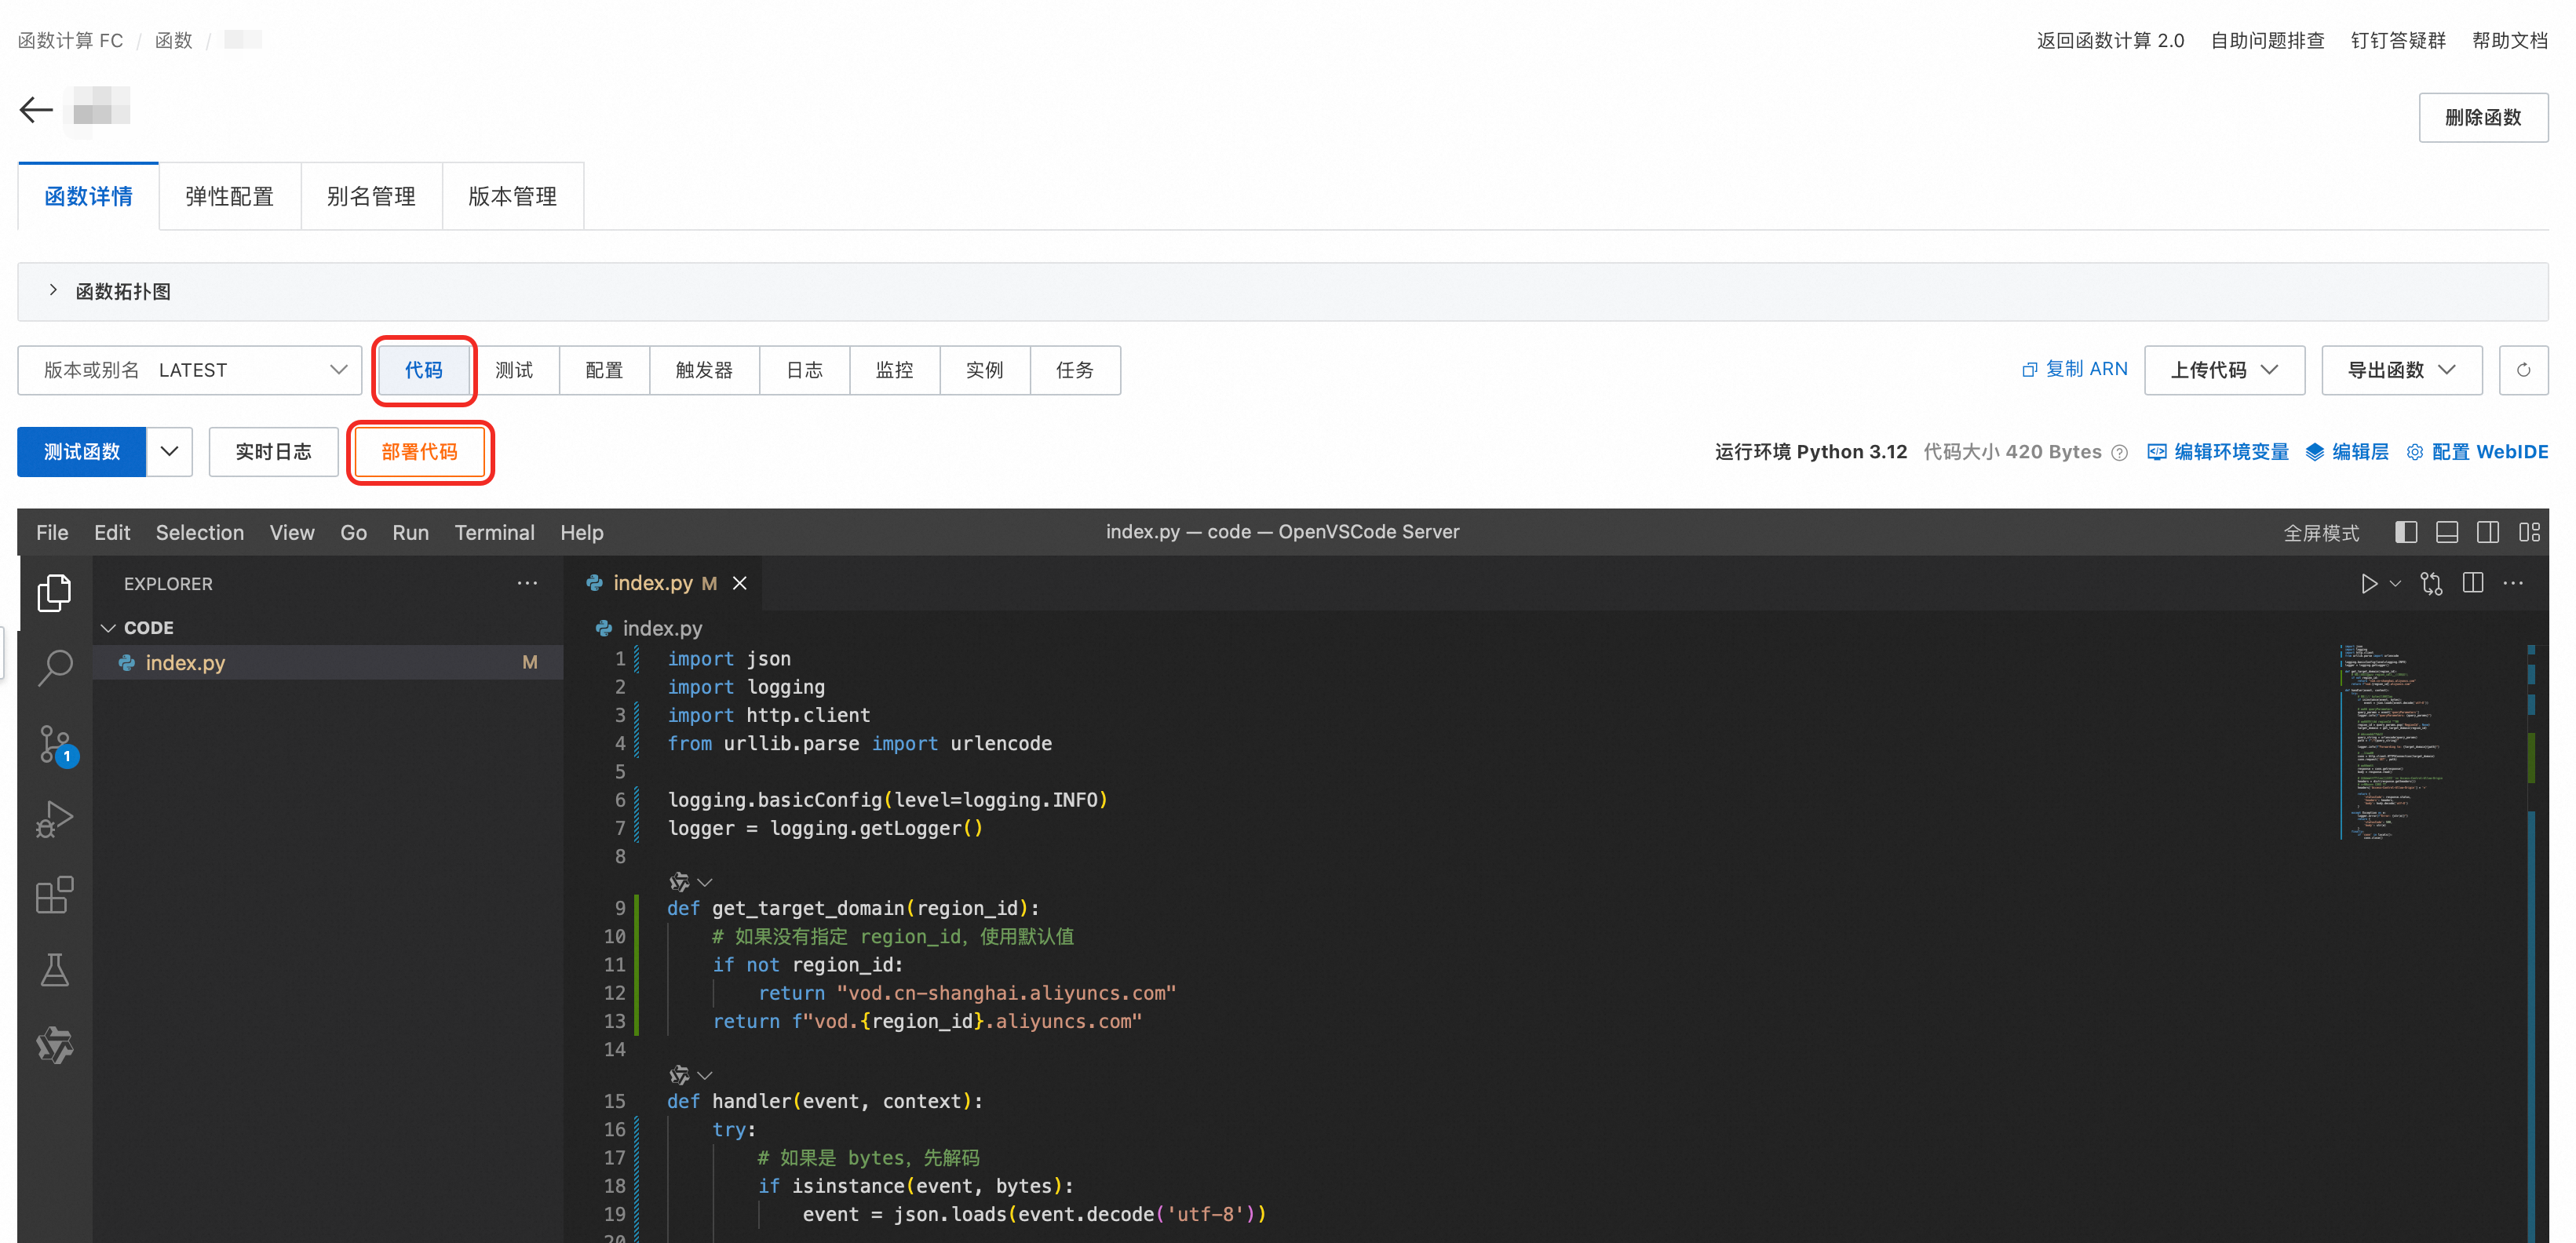Open run options chevron beside play icon
Image resolution: width=2576 pixels, height=1243 pixels.
click(2395, 584)
